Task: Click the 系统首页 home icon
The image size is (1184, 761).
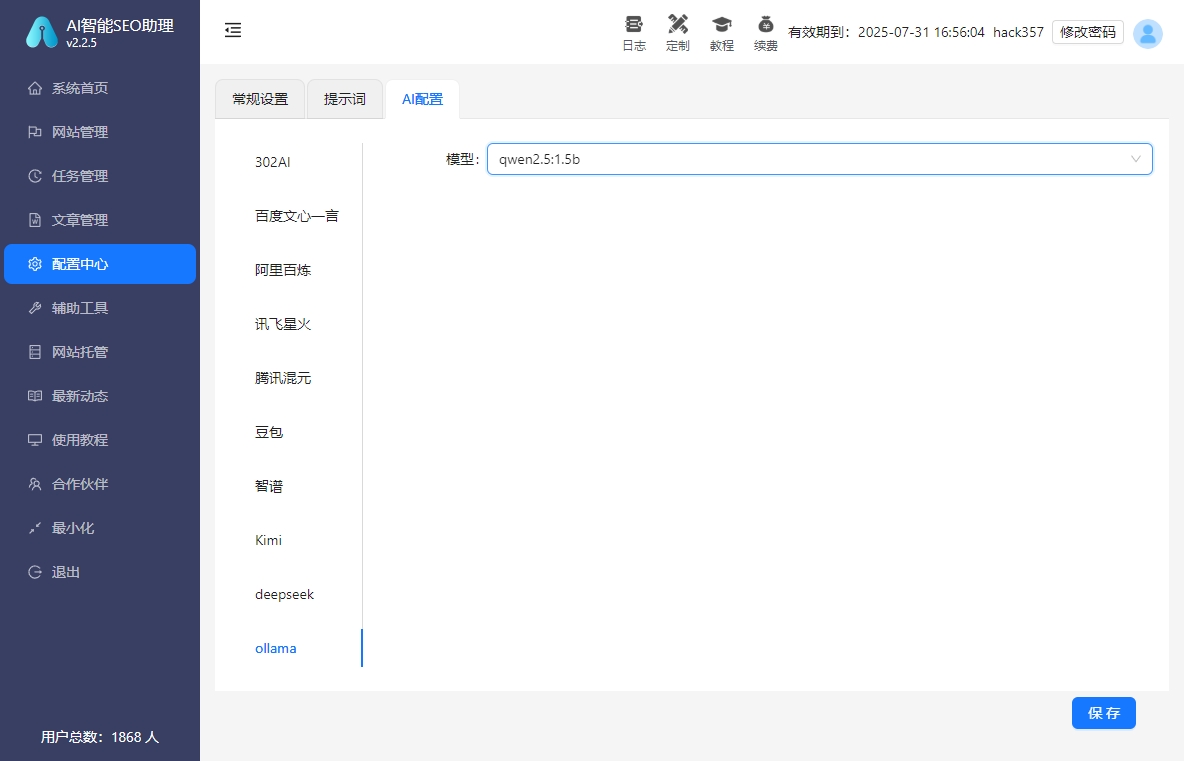Action: [x=35, y=88]
